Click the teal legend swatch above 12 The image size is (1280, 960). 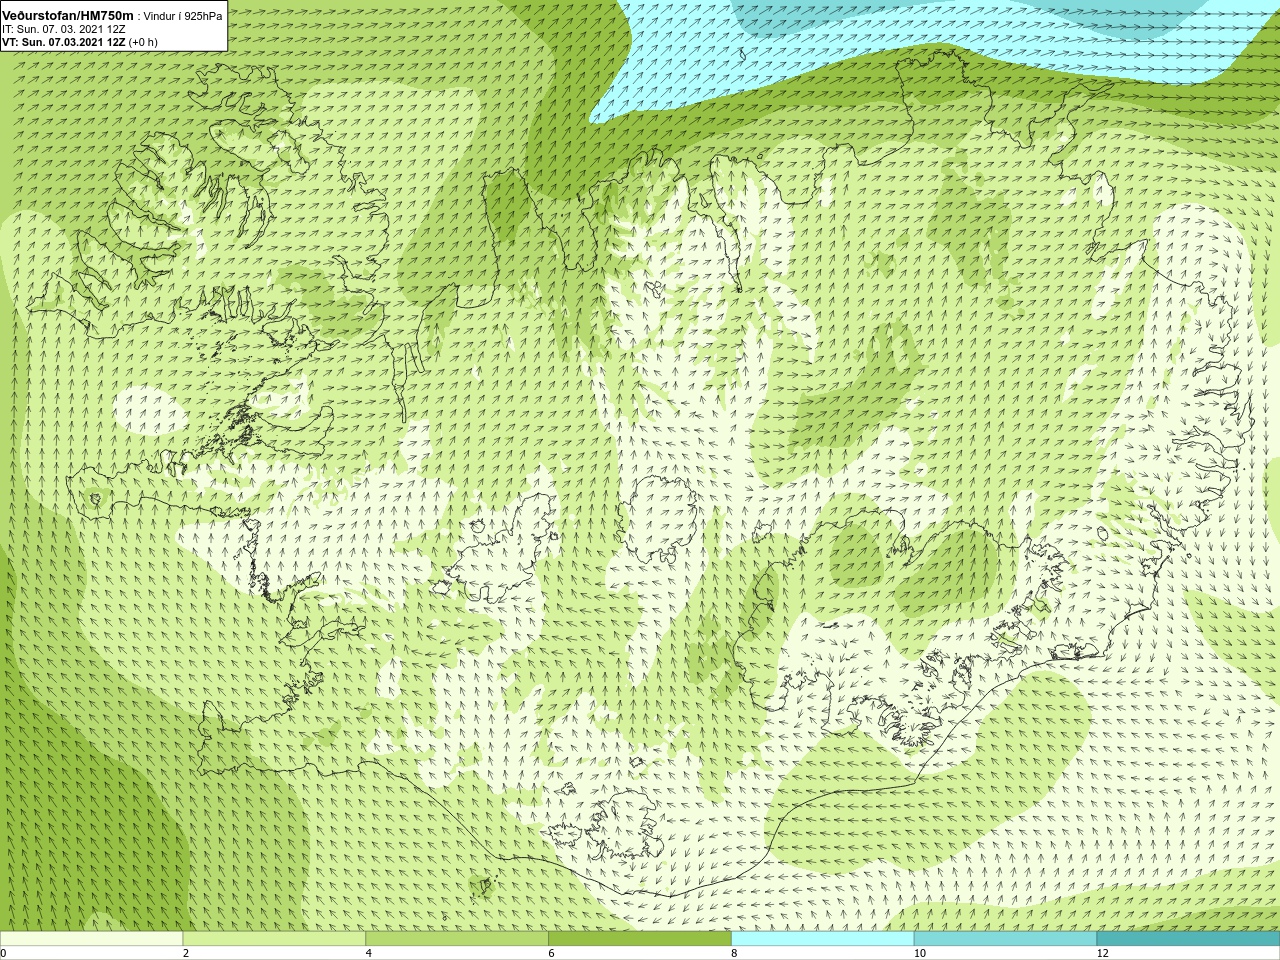tap(1189, 939)
